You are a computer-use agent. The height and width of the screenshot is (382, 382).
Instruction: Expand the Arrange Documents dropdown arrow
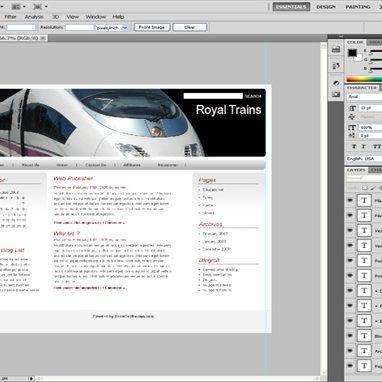coord(24,7)
